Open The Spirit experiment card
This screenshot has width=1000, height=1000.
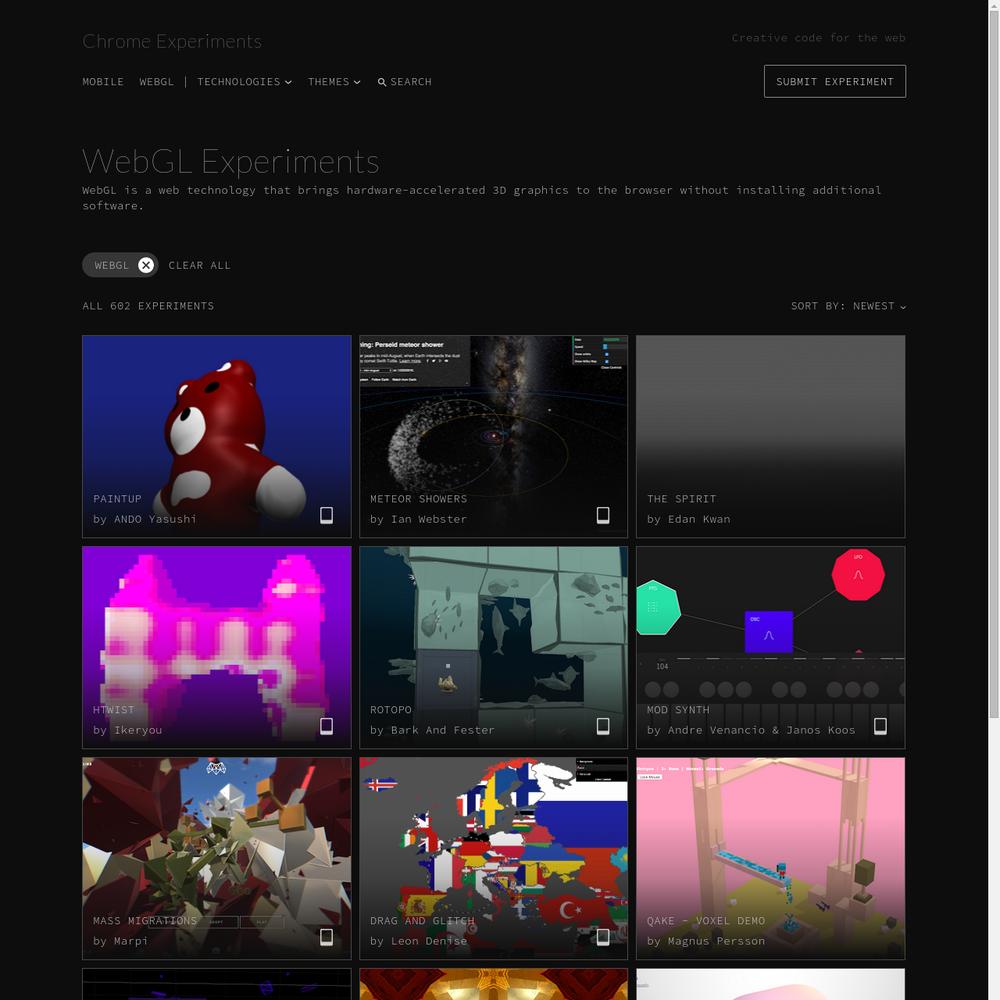tap(770, 436)
